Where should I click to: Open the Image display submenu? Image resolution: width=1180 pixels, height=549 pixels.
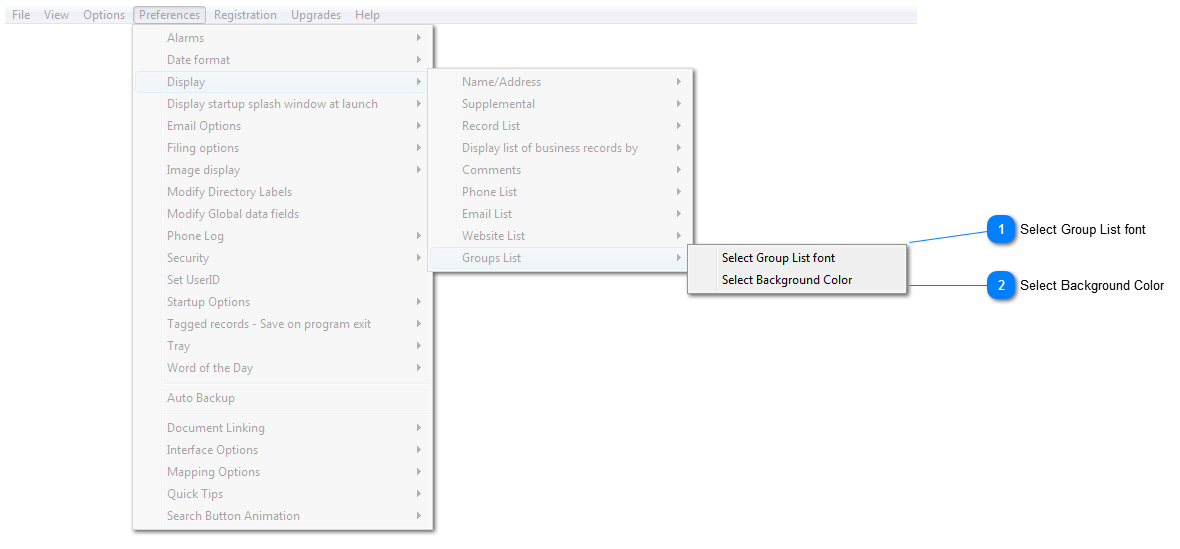click(283, 170)
